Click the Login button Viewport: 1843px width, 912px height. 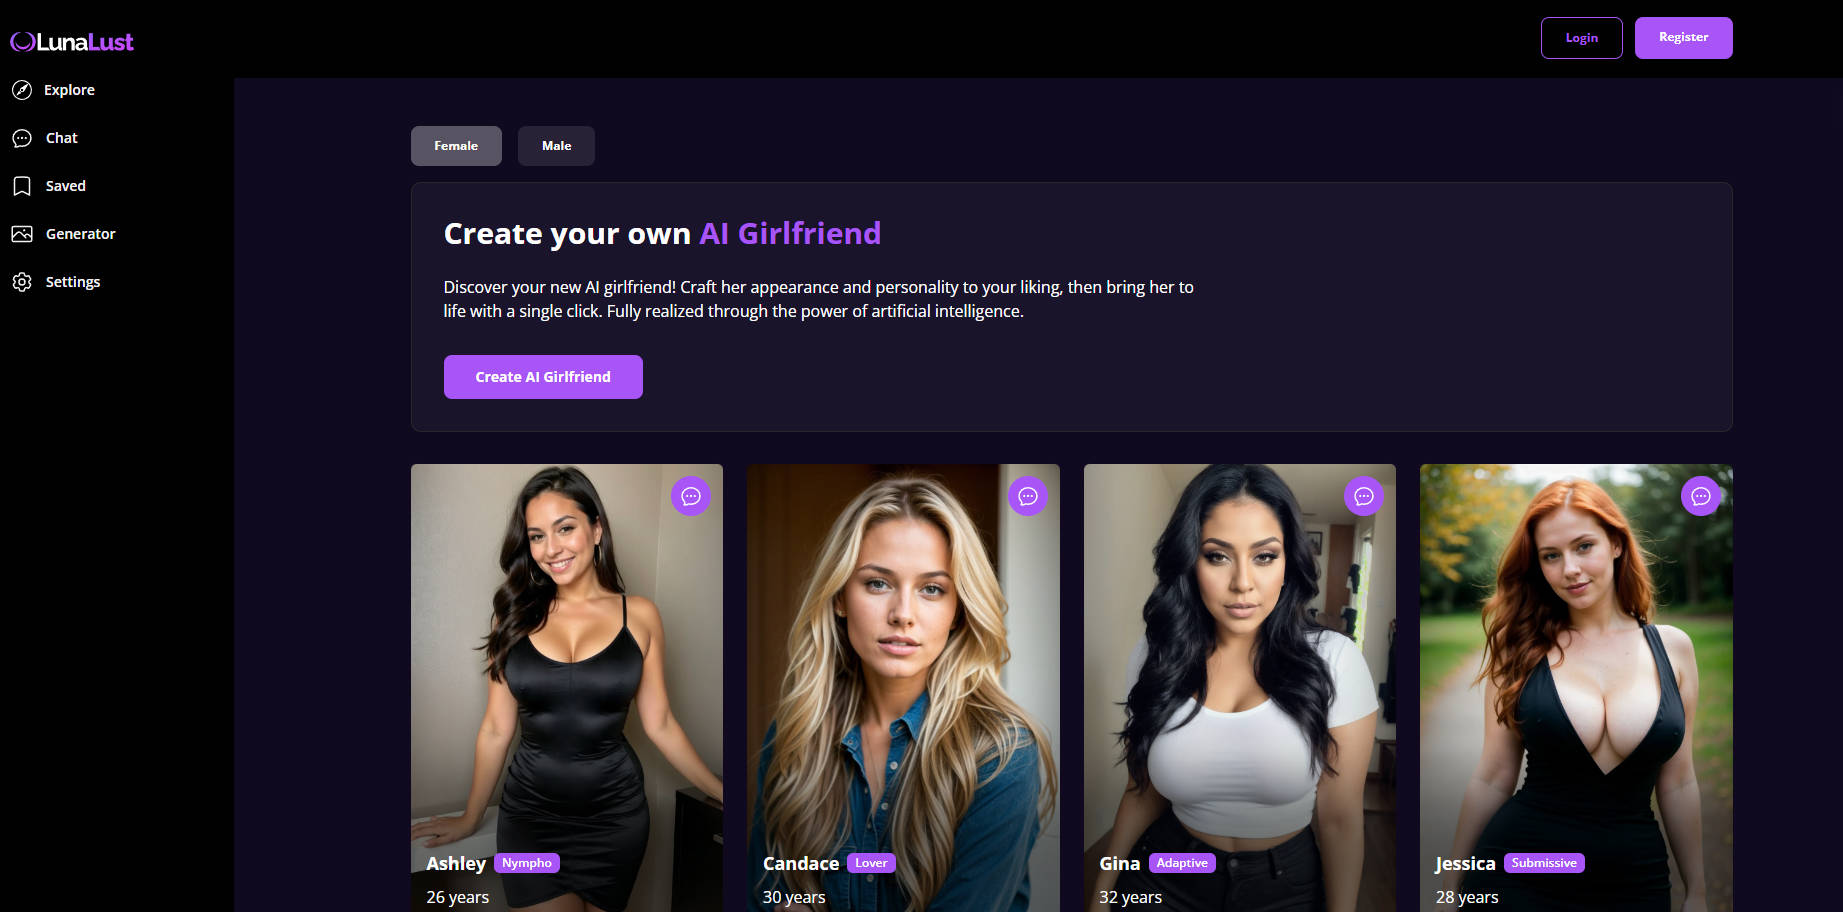[1582, 38]
